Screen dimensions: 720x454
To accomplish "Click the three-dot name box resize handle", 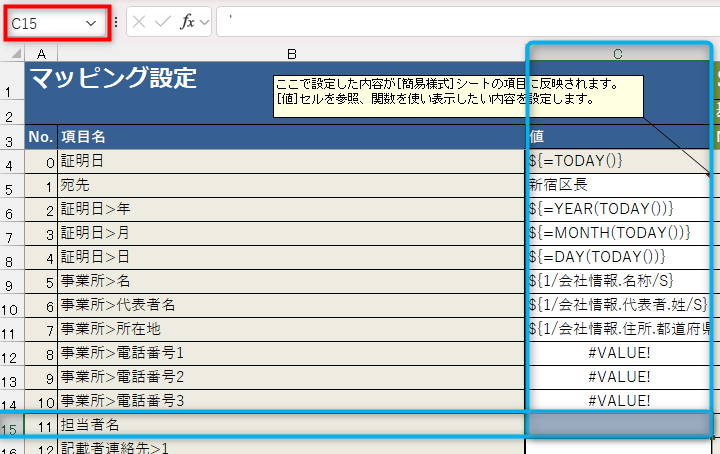I will point(116,22).
